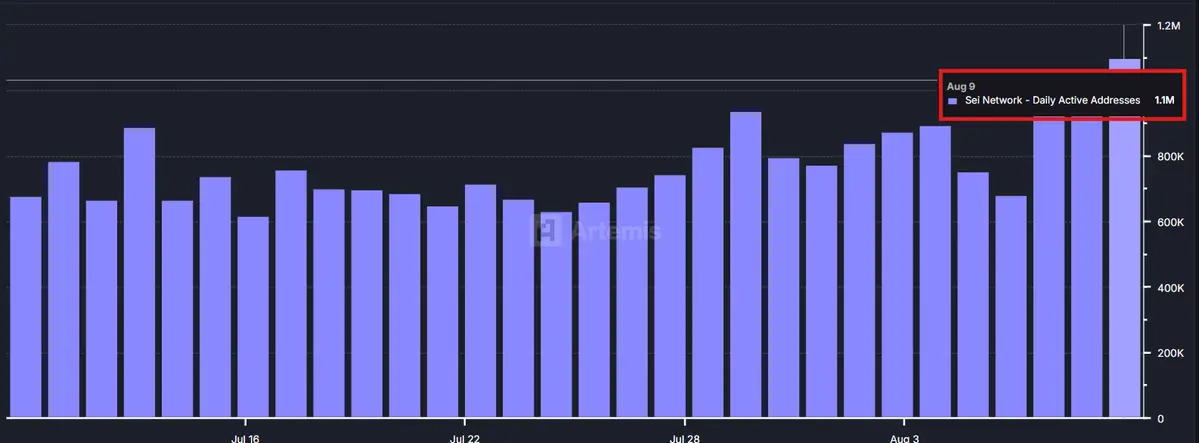The height and width of the screenshot is (443, 1199).
Task: Click the '400K' y-axis label
Action: pyautogui.click(x=1171, y=288)
